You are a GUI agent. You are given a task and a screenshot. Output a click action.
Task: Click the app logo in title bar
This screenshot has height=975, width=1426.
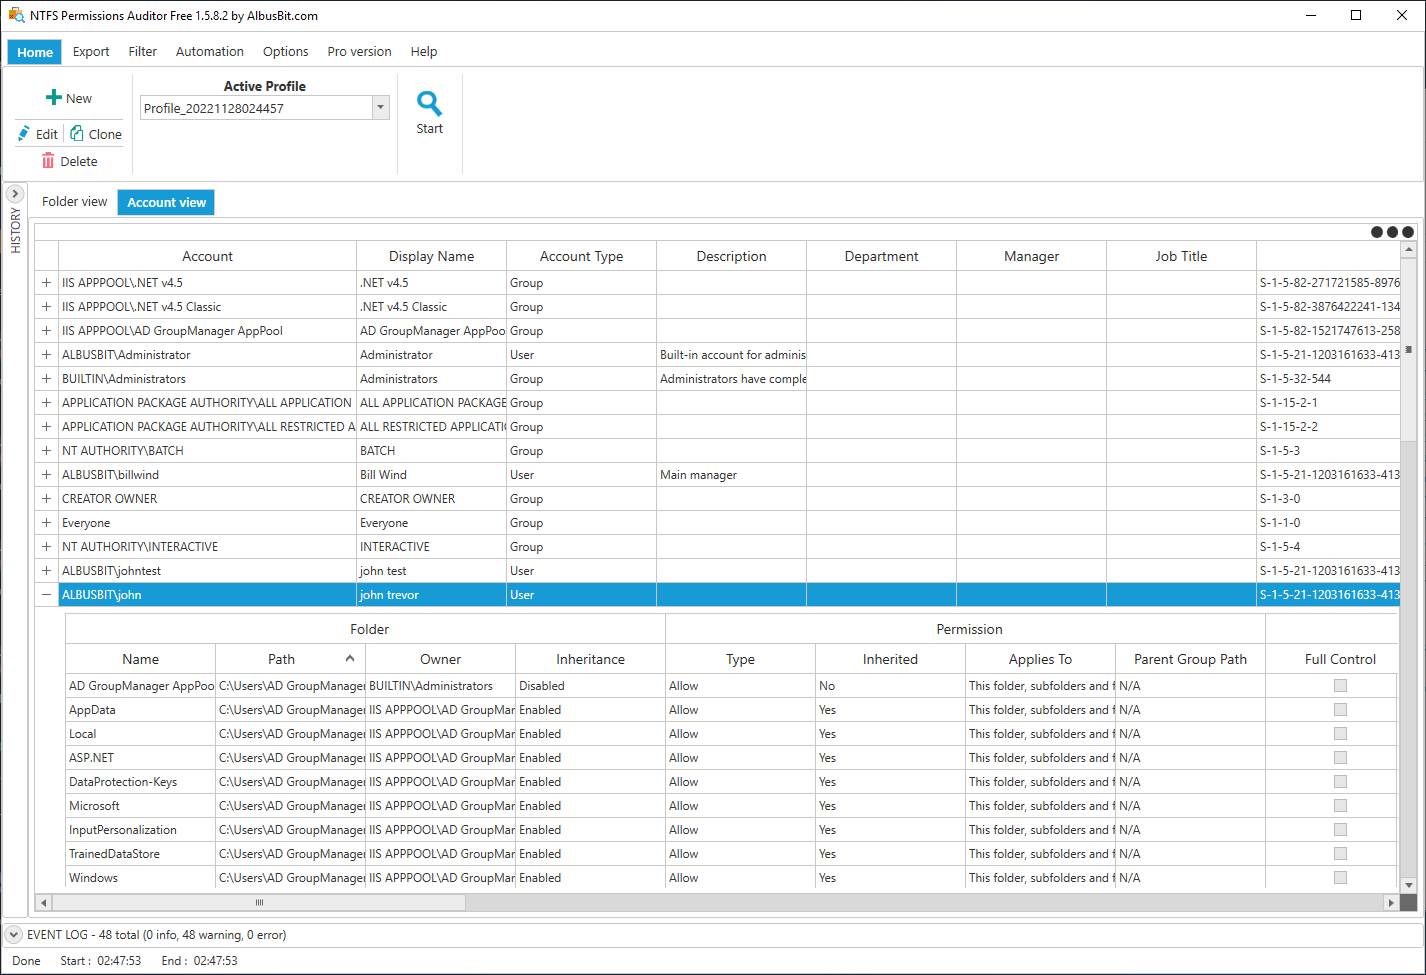16,15
